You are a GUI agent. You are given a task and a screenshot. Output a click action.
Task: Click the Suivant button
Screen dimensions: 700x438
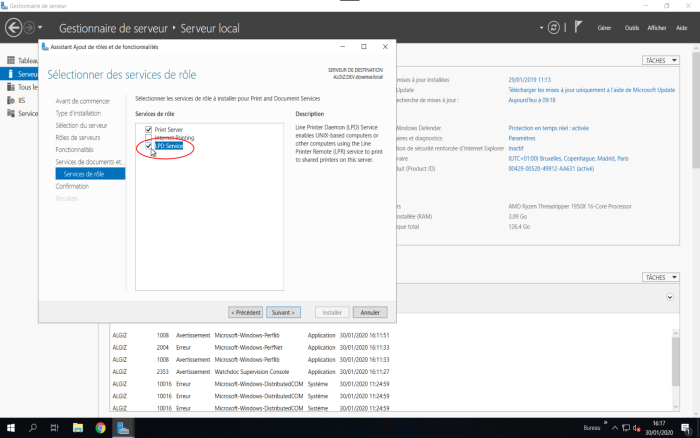coord(286,311)
